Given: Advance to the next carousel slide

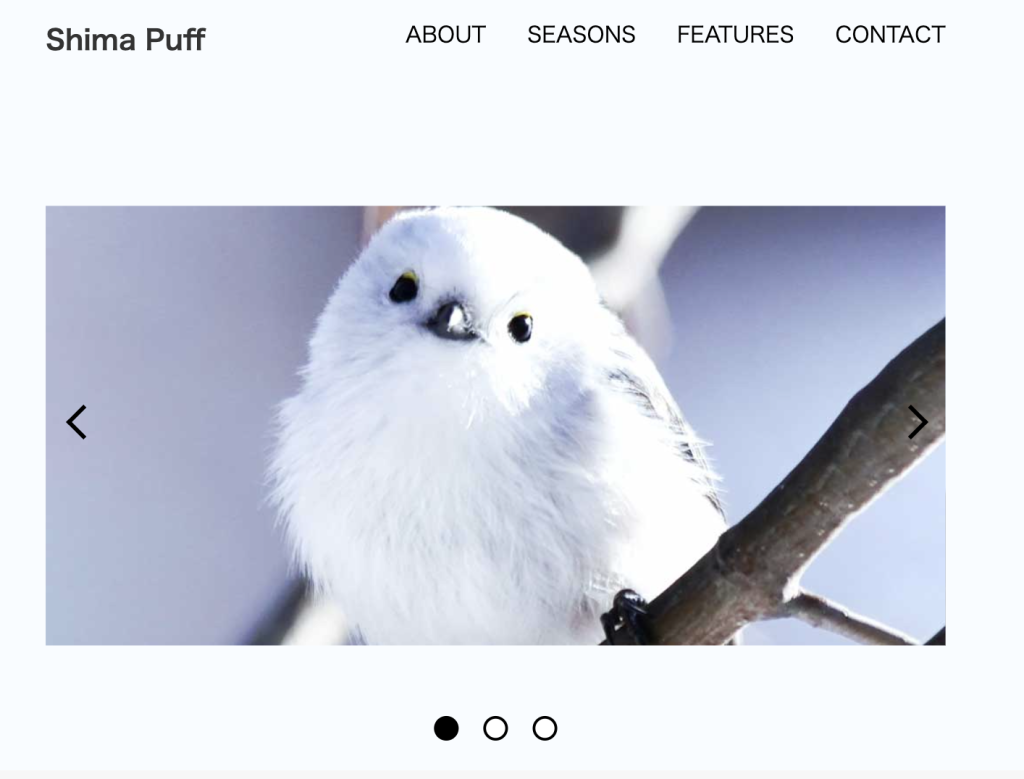Looking at the screenshot, I should (x=918, y=422).
